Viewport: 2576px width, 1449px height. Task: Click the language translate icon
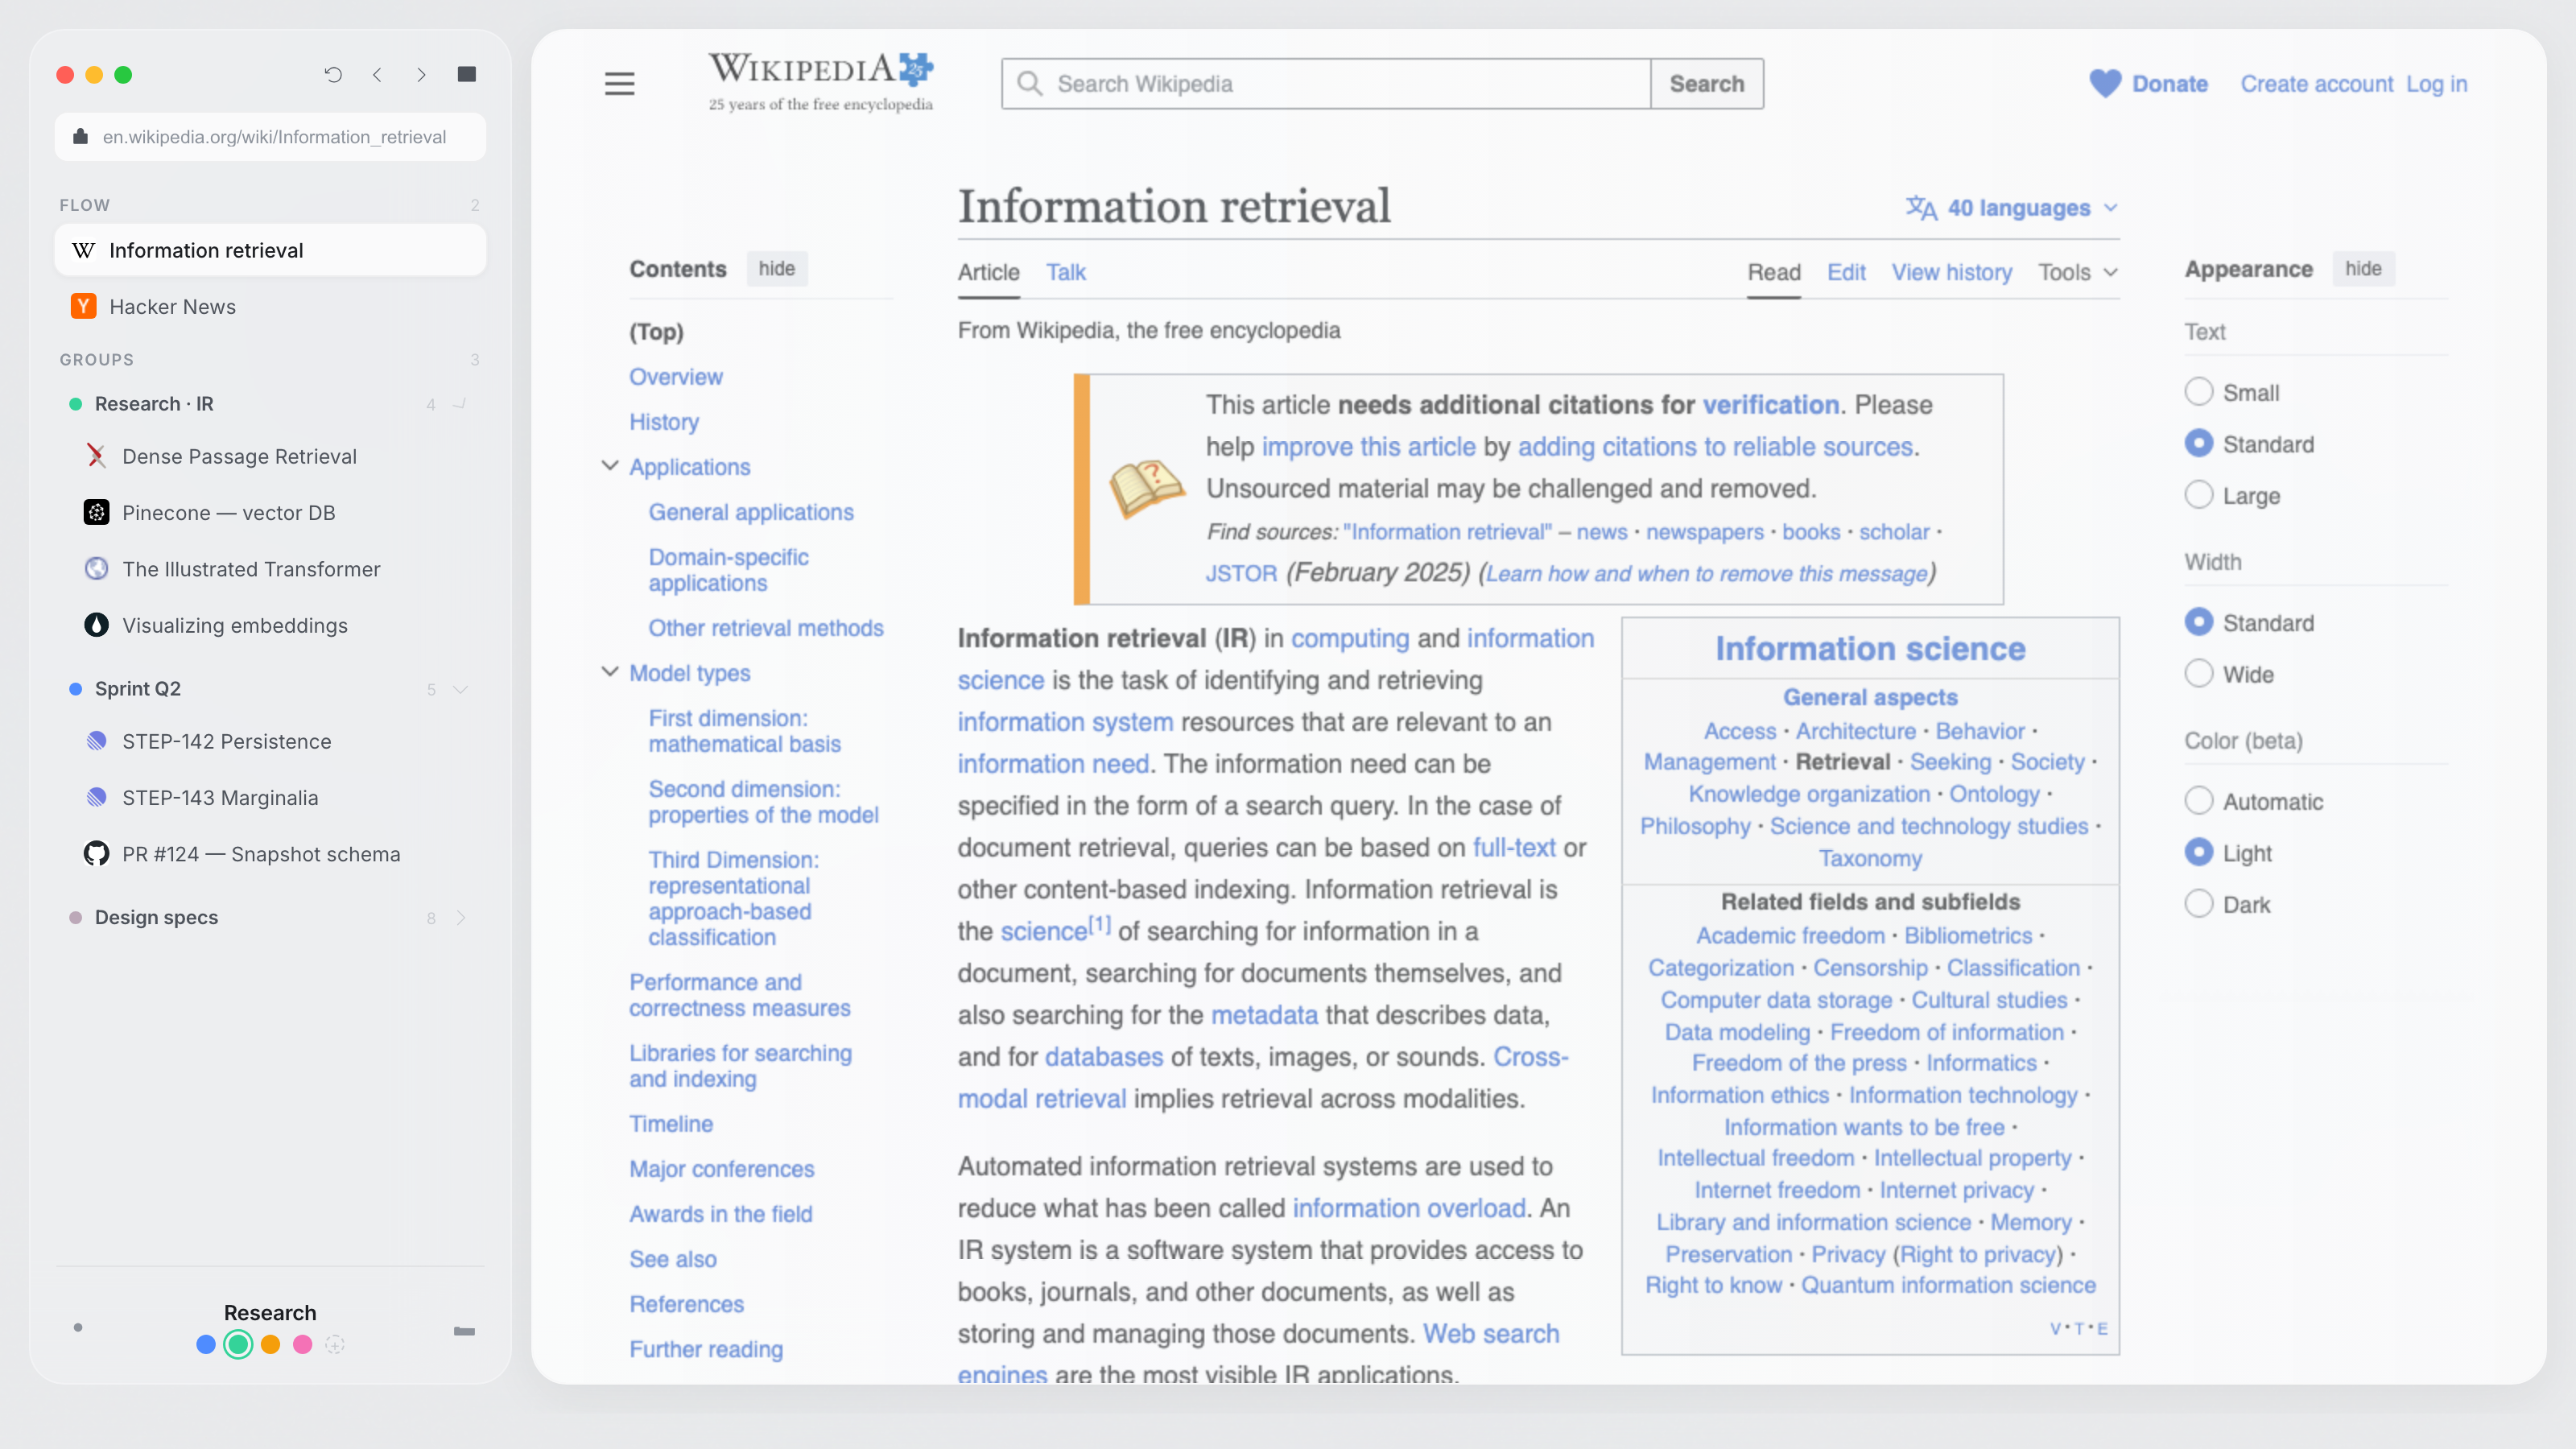1920,207
